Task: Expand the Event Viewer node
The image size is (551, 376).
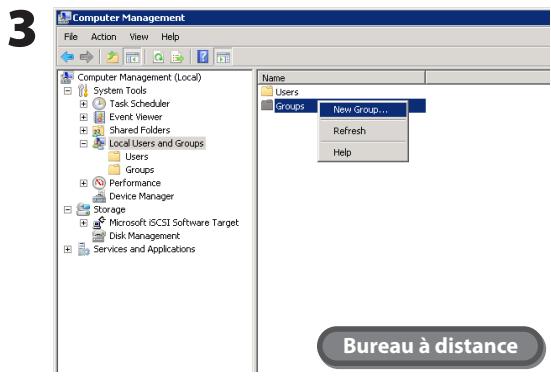Action: click(x=84, y=117)
